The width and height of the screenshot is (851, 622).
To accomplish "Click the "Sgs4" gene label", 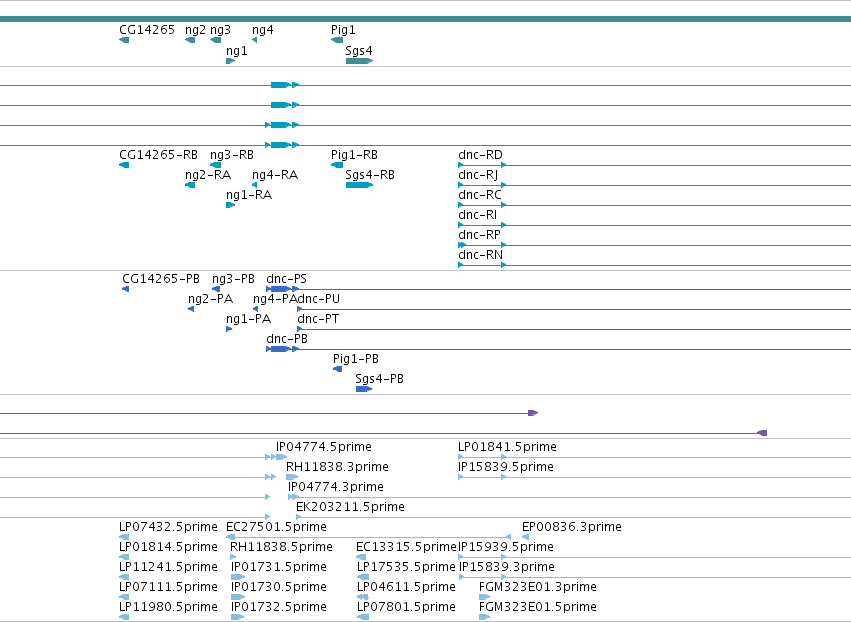I will [x=359, y=51].
